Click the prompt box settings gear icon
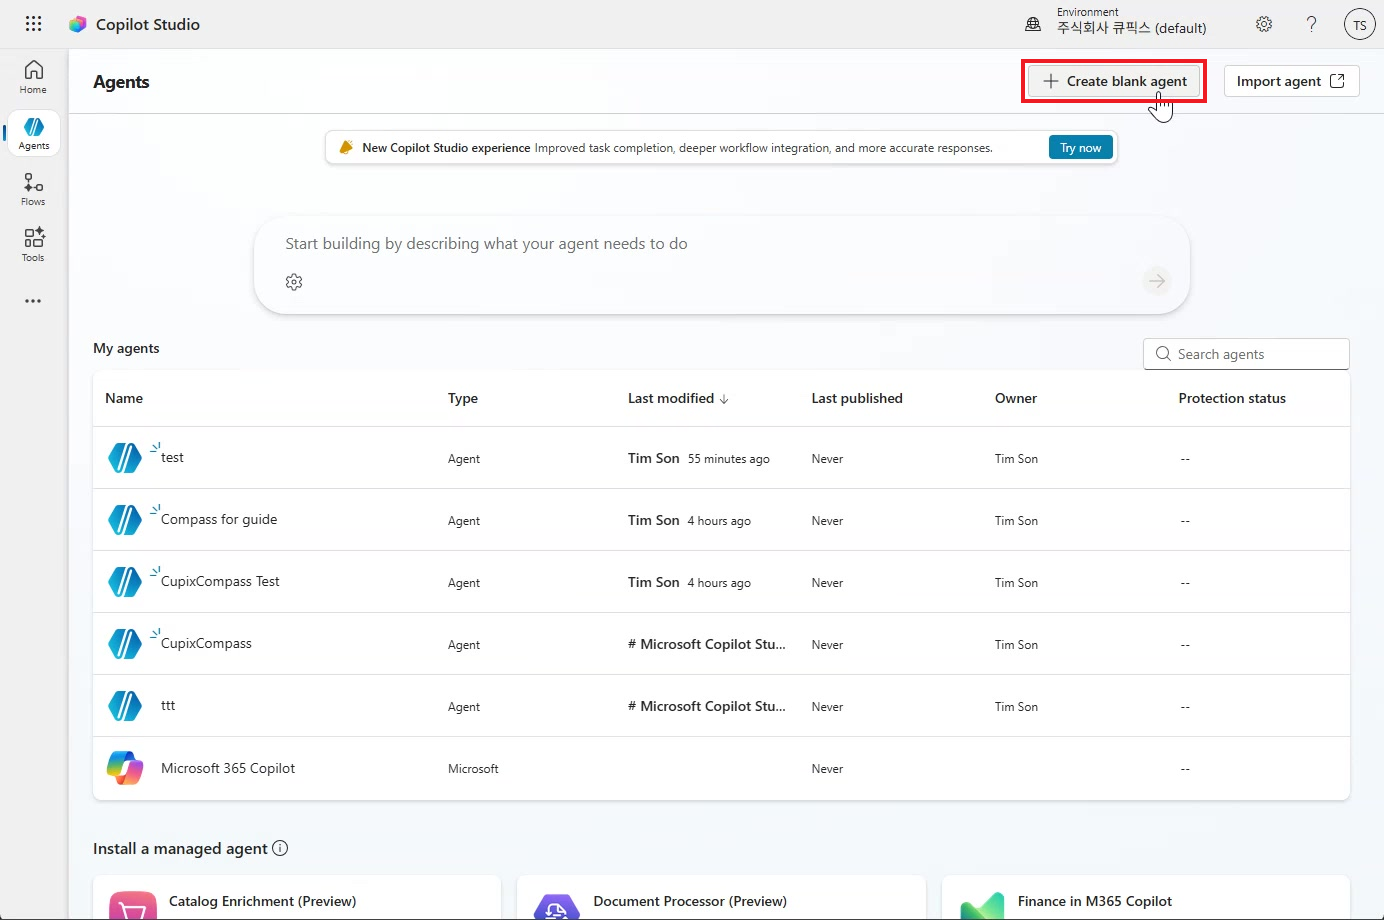The width and height of the screenshot is (1384, 920). [x=294, y=282]
